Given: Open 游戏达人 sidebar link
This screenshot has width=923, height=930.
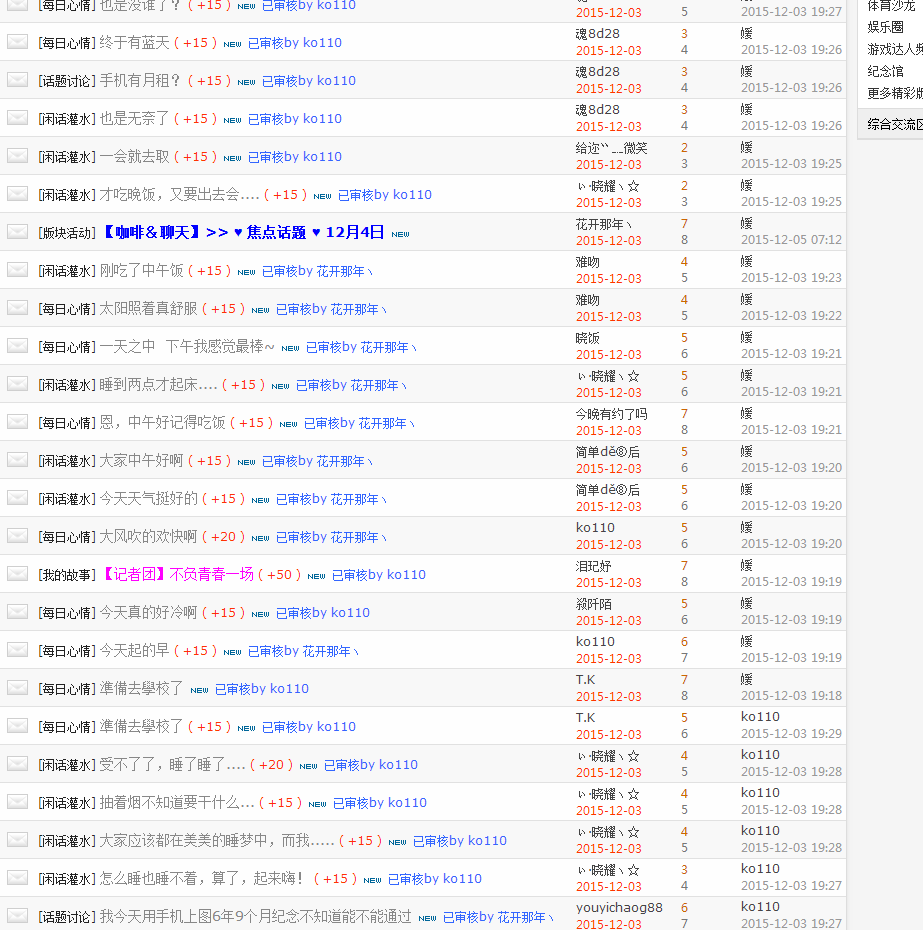Looking at the screenshot, I should click(x=895, y=49).
